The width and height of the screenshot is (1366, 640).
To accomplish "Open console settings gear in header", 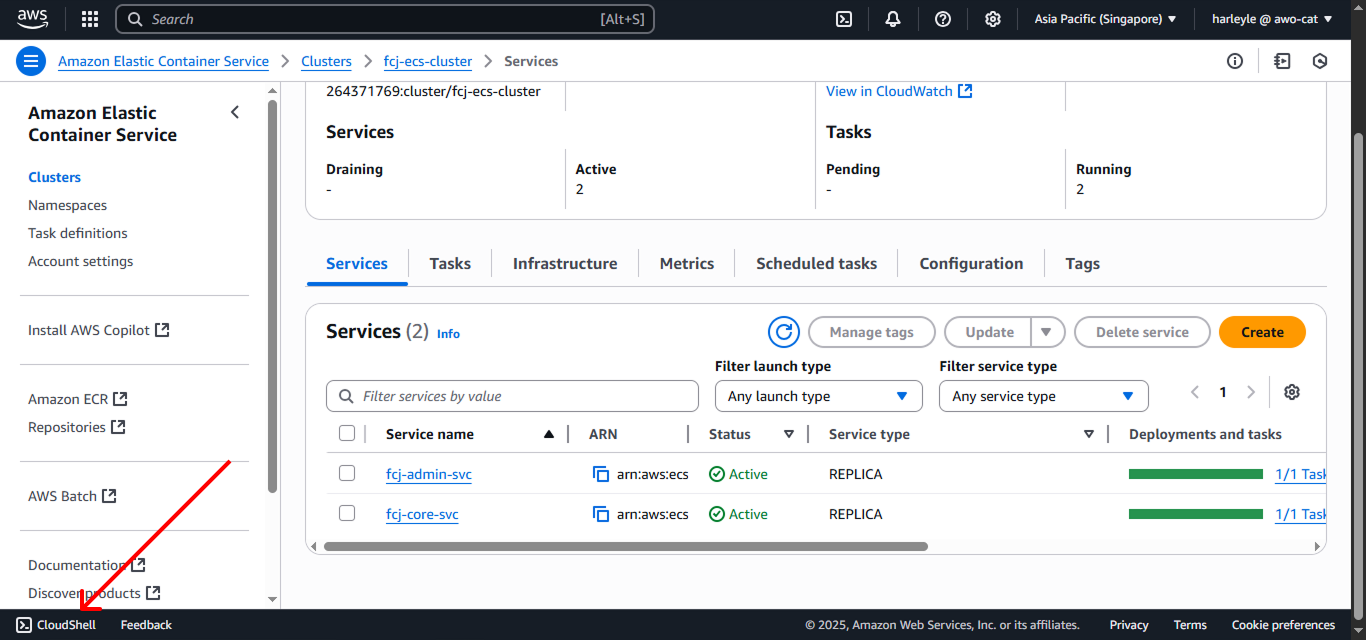I will pyautogui.click(x=993, y=19).
